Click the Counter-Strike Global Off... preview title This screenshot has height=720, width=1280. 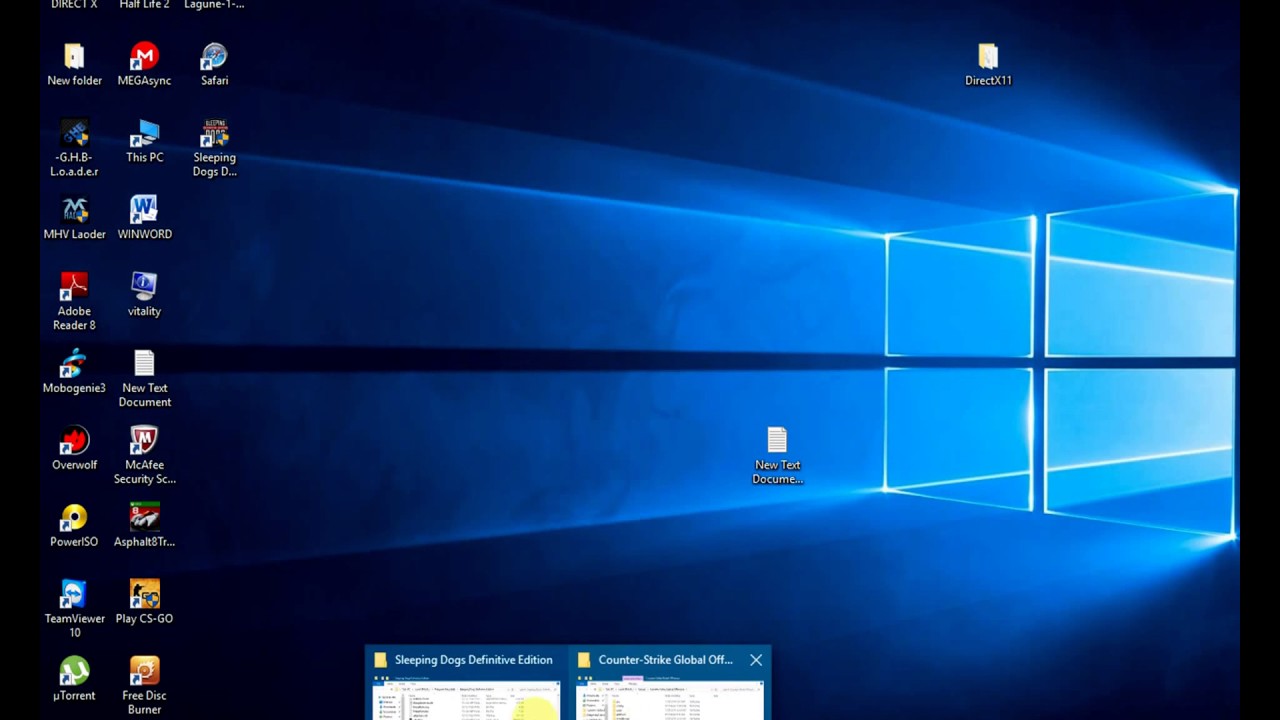pyautogui.click(x=665, y=660)
